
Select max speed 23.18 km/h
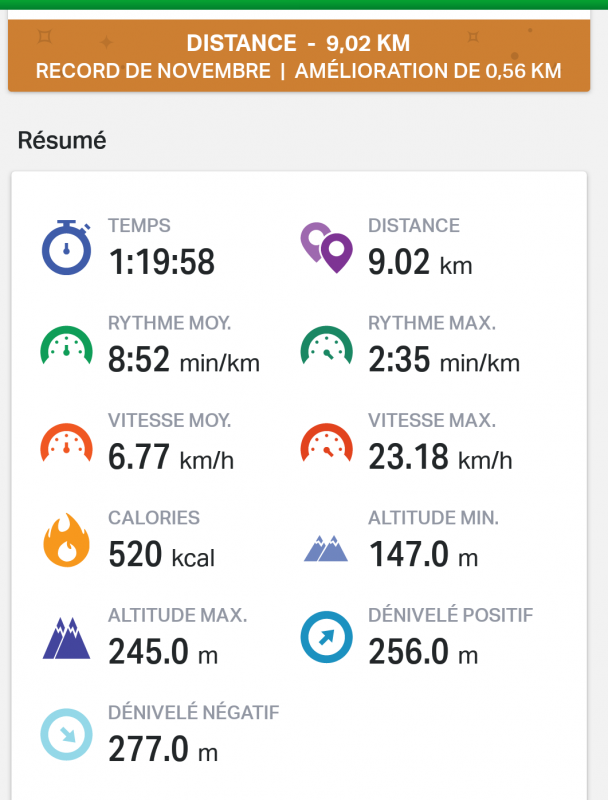440,457
